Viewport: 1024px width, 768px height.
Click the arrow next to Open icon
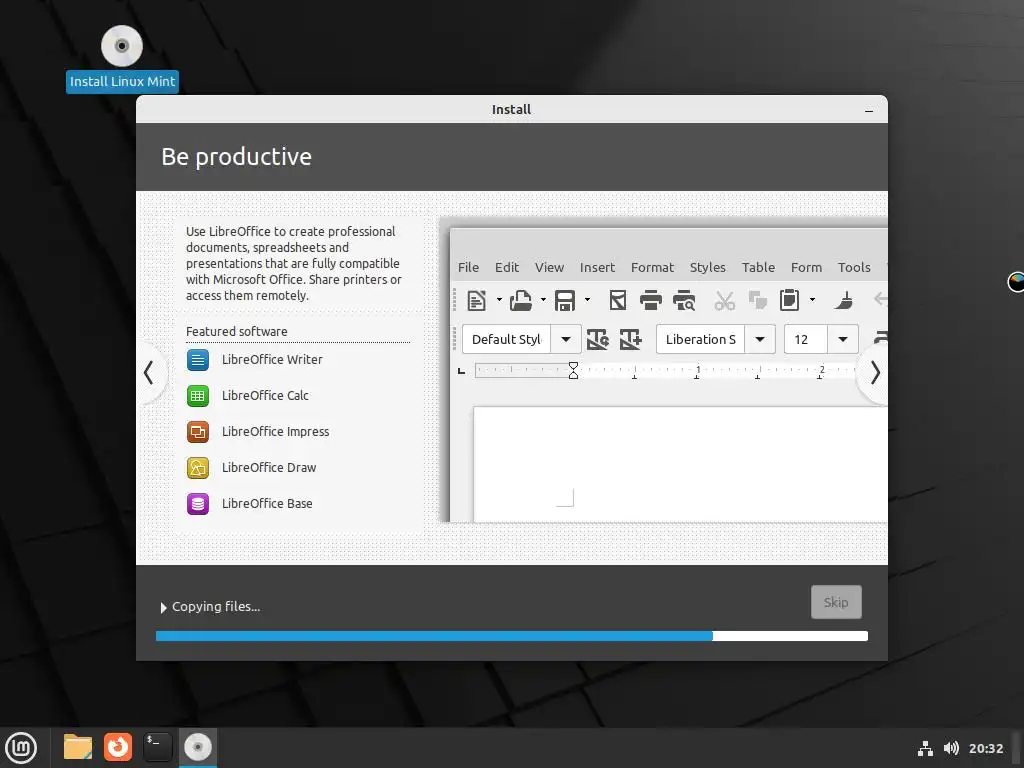[x=543, y=300]
